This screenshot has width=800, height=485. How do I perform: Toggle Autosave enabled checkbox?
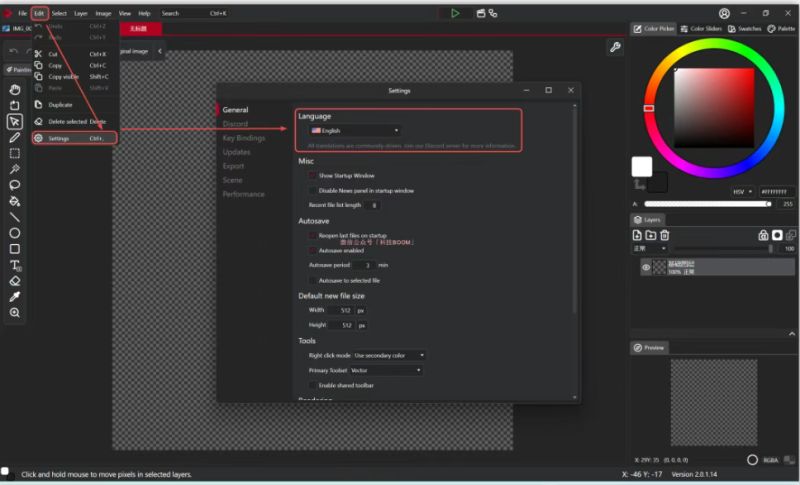click(312, 251)
